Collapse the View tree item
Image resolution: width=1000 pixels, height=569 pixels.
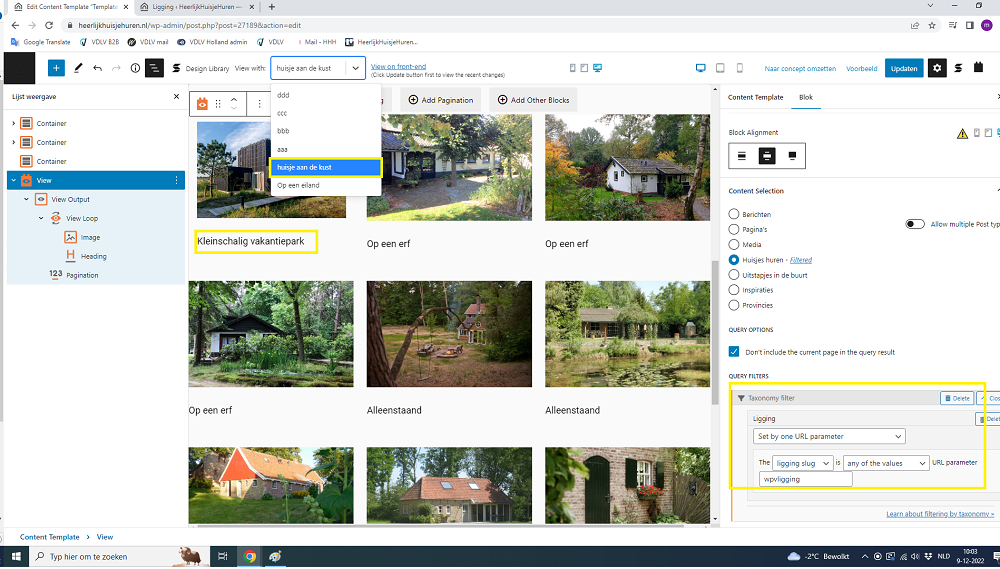13,181
